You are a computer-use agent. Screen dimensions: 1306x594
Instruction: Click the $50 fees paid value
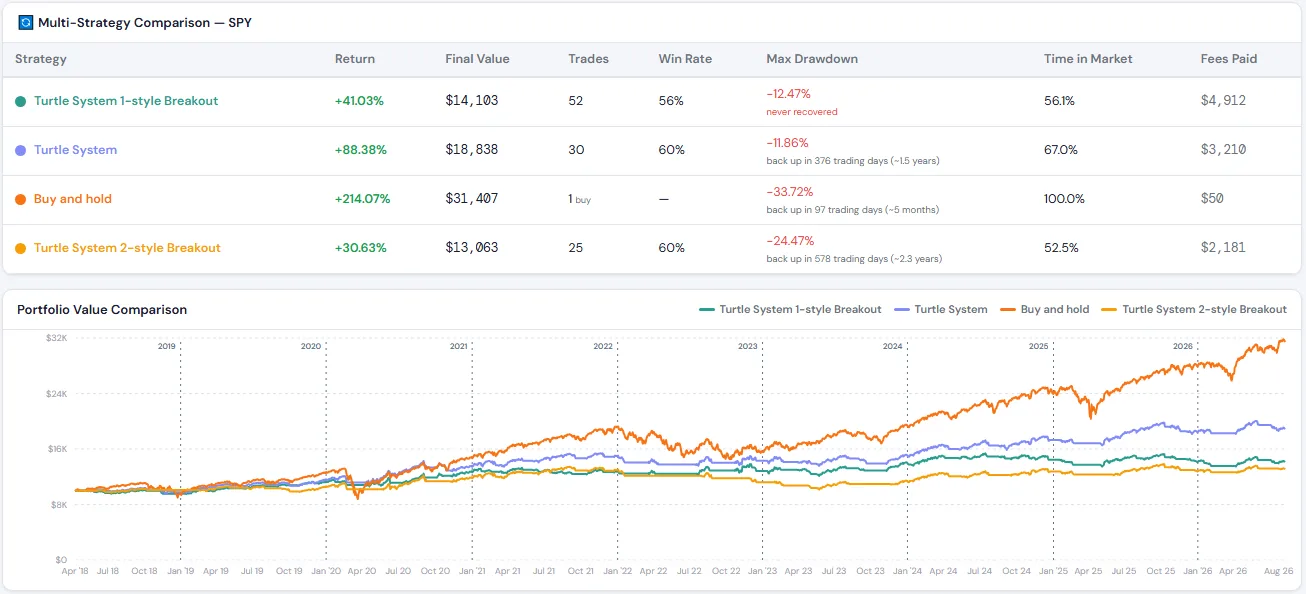(x=1212, y=199)
